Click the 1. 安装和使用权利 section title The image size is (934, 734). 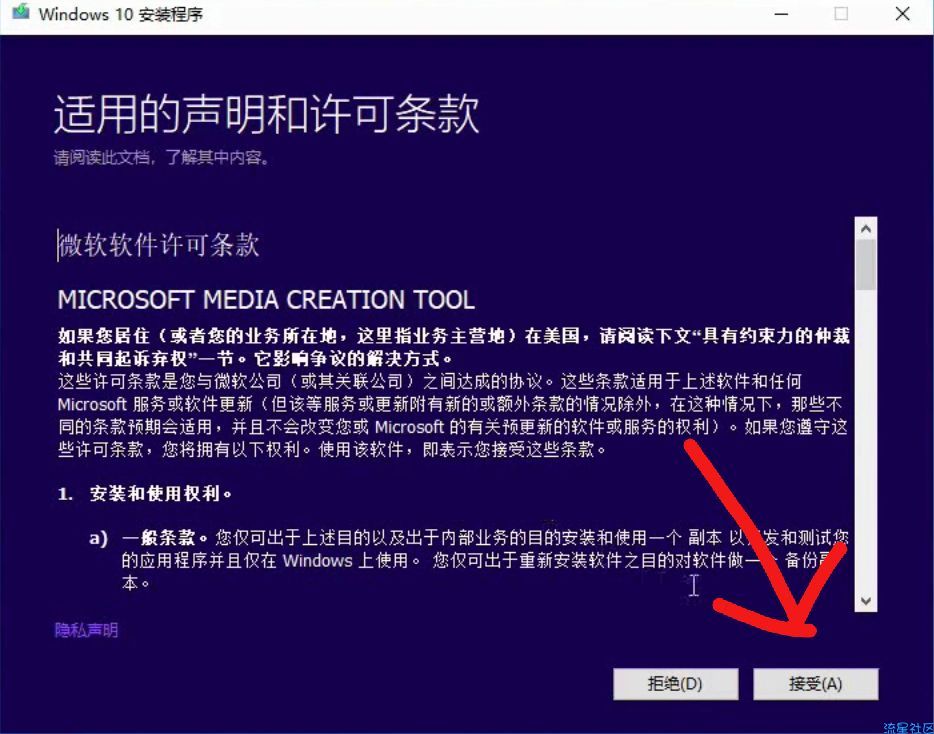click(x=145, y=493)
